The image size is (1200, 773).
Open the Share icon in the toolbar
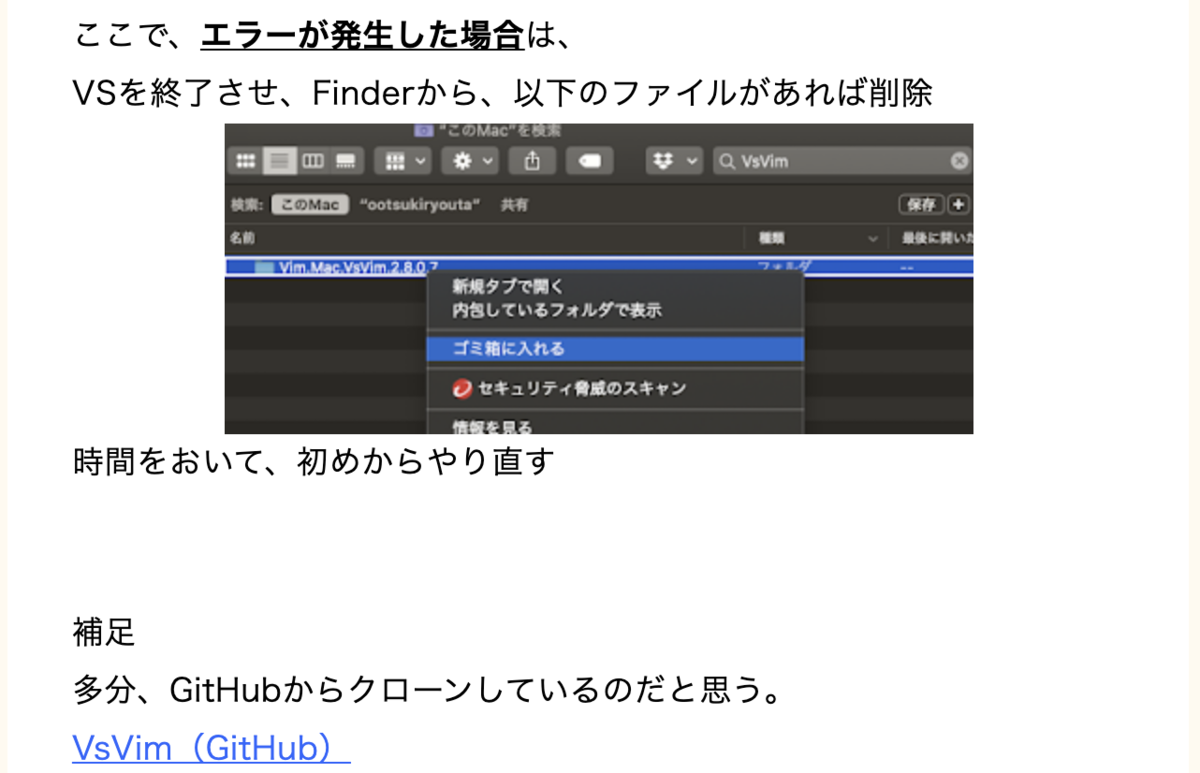pos(532,160)
